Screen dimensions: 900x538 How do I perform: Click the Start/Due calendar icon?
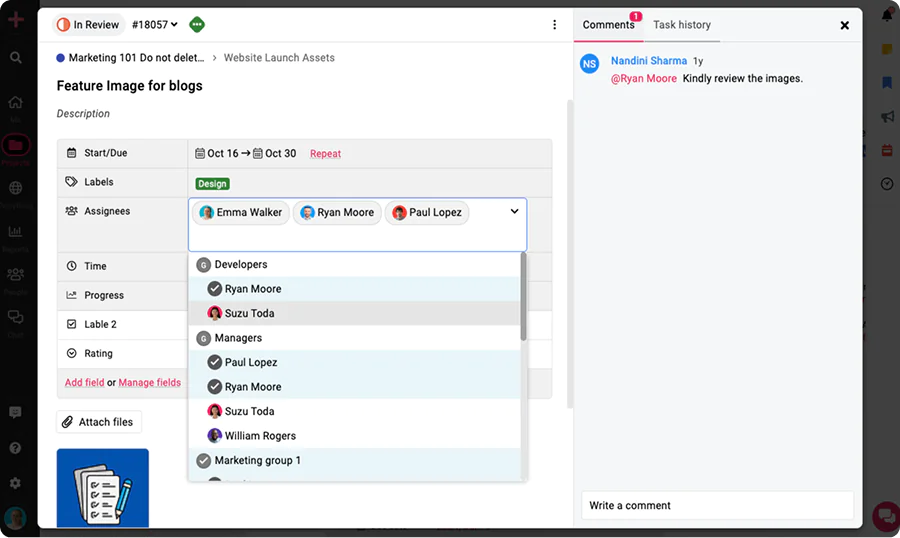point(71,153)
